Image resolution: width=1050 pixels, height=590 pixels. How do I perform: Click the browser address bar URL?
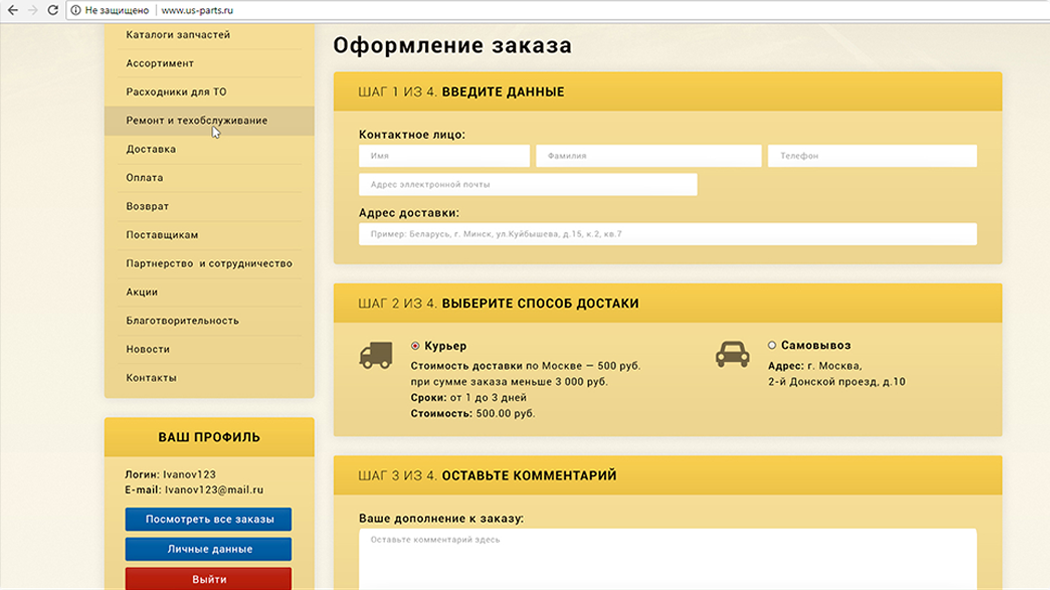tap(197, 10)
